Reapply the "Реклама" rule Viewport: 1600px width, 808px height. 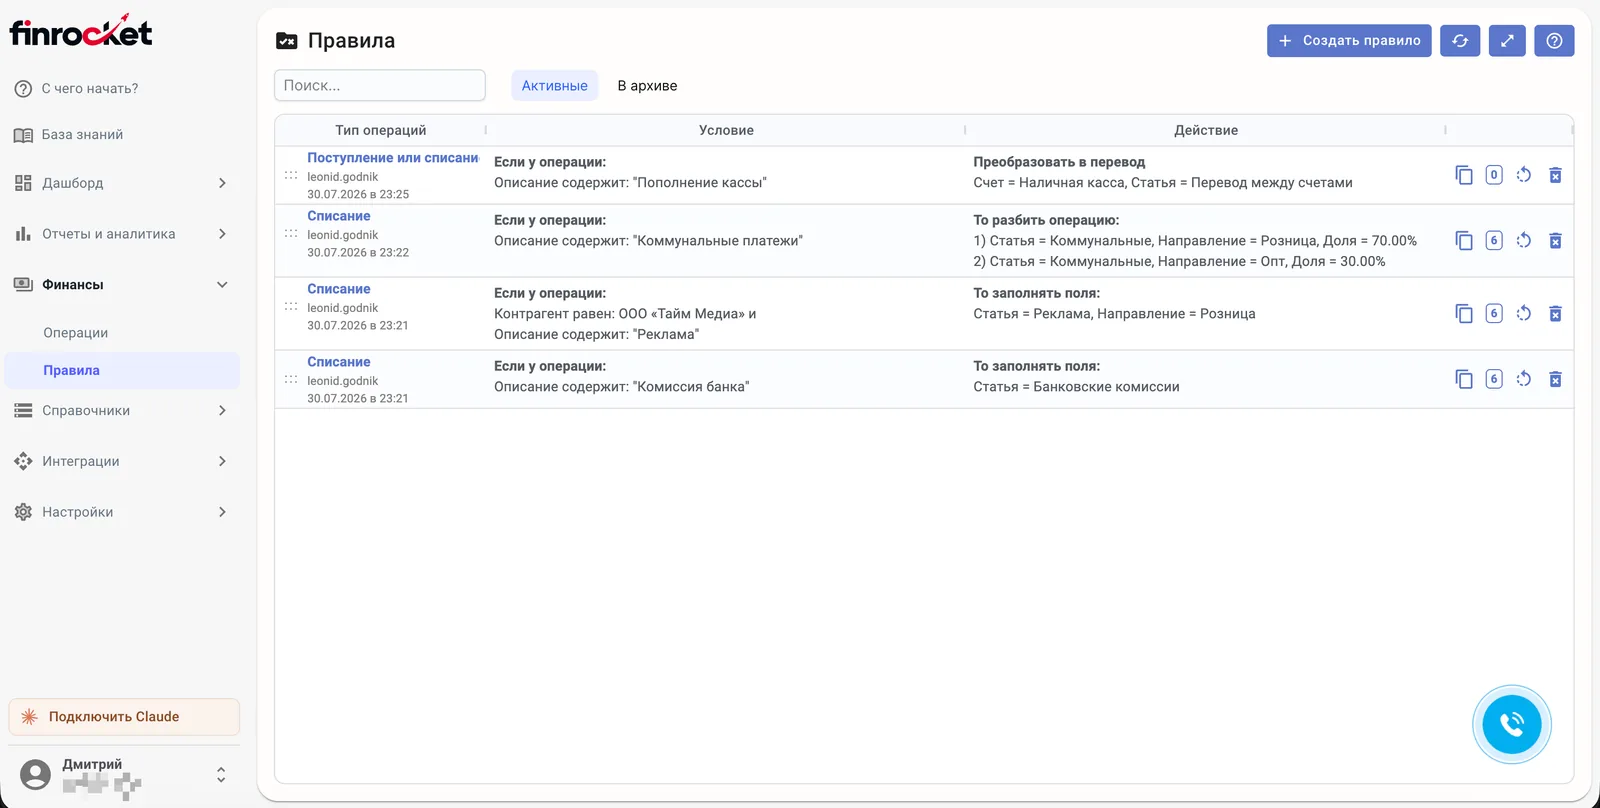[1524, 314]
